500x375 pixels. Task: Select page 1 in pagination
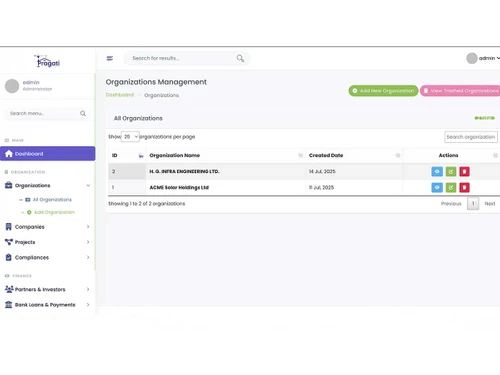click(473, 204)
